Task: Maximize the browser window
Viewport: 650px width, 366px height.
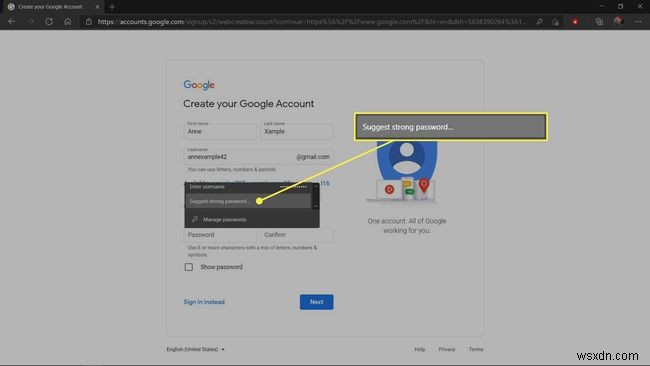Action: pyautogui.click(x=620, y=6)
